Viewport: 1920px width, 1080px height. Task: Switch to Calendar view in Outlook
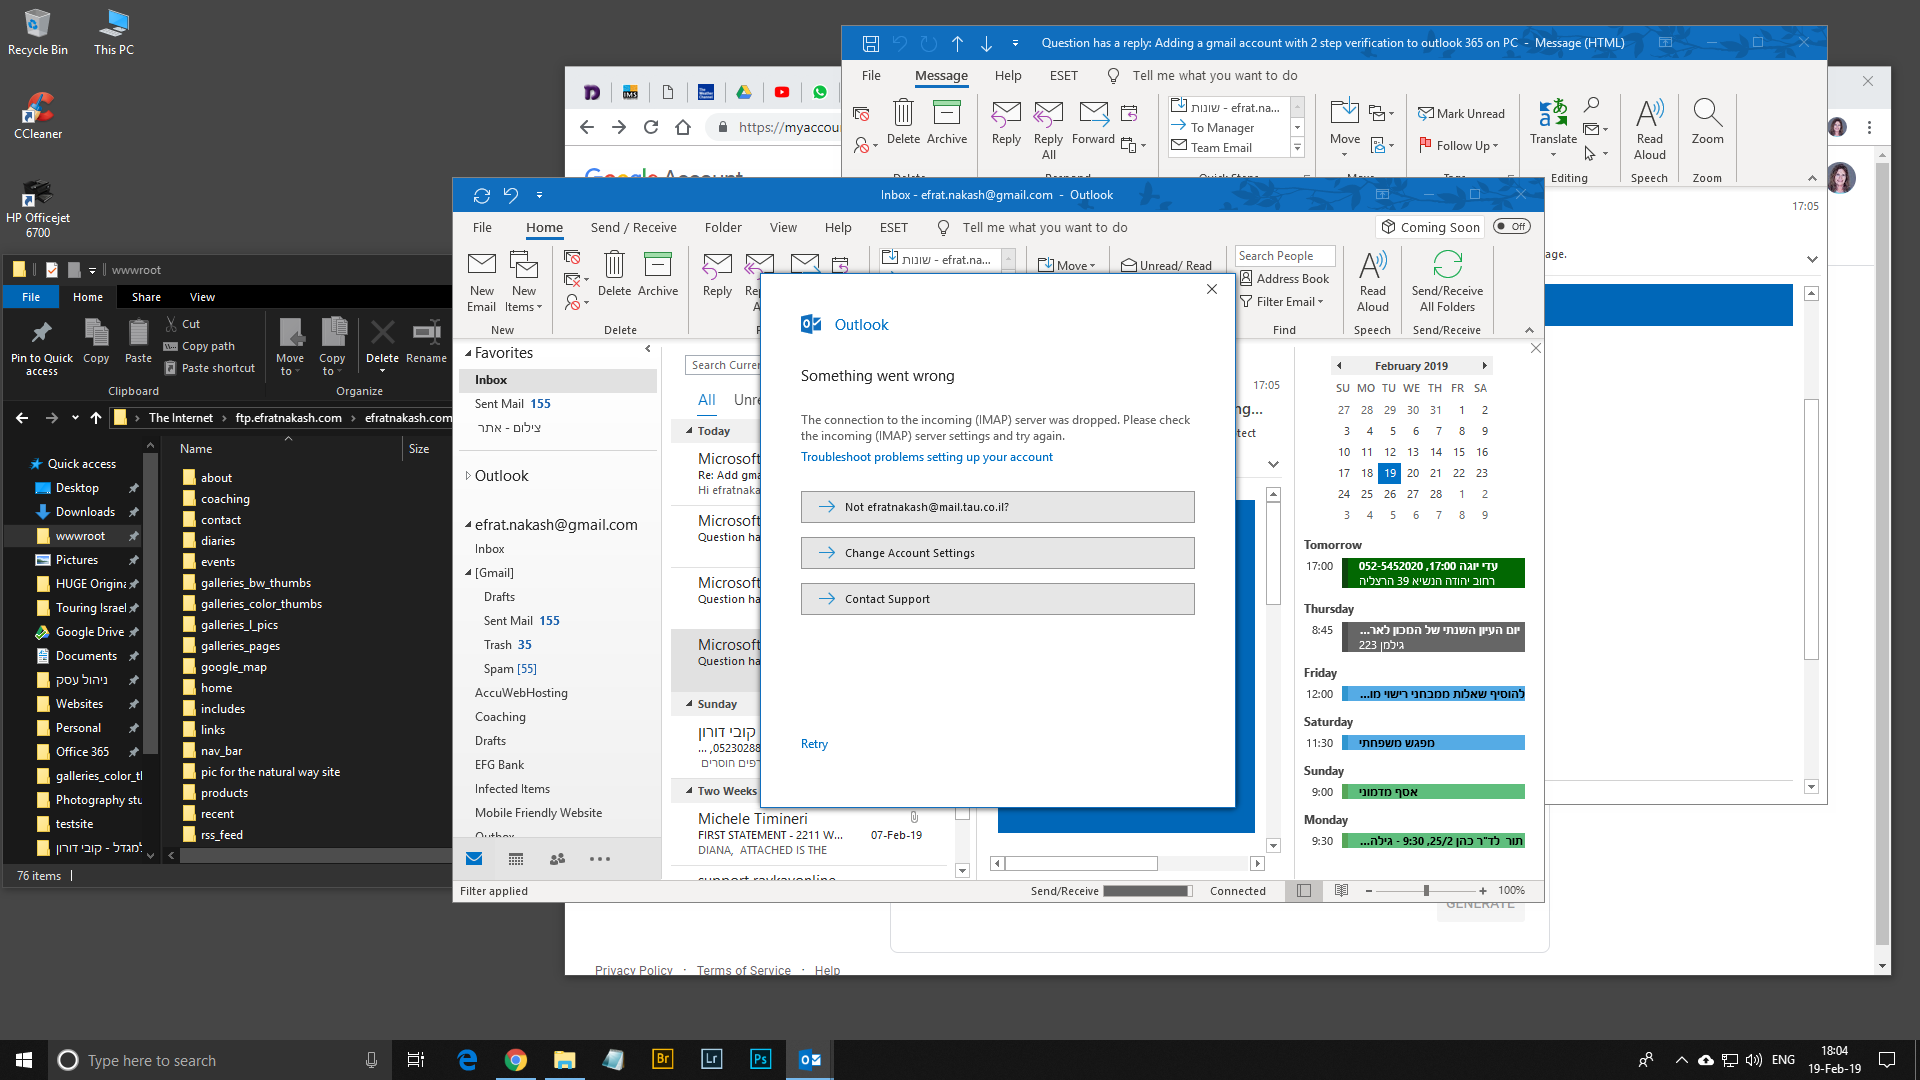click(x=516, y=859)
